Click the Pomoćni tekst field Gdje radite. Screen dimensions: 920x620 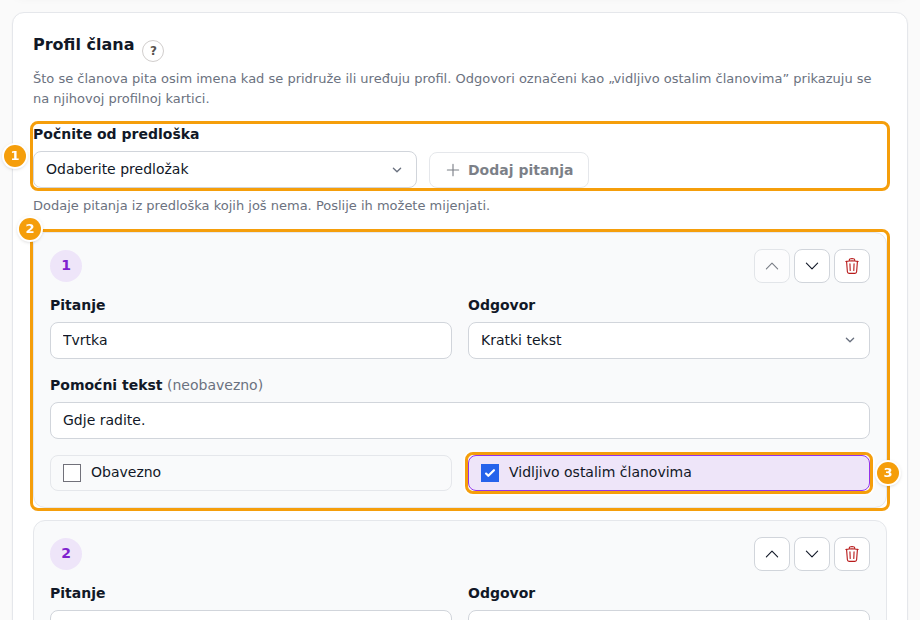(459, 421)
